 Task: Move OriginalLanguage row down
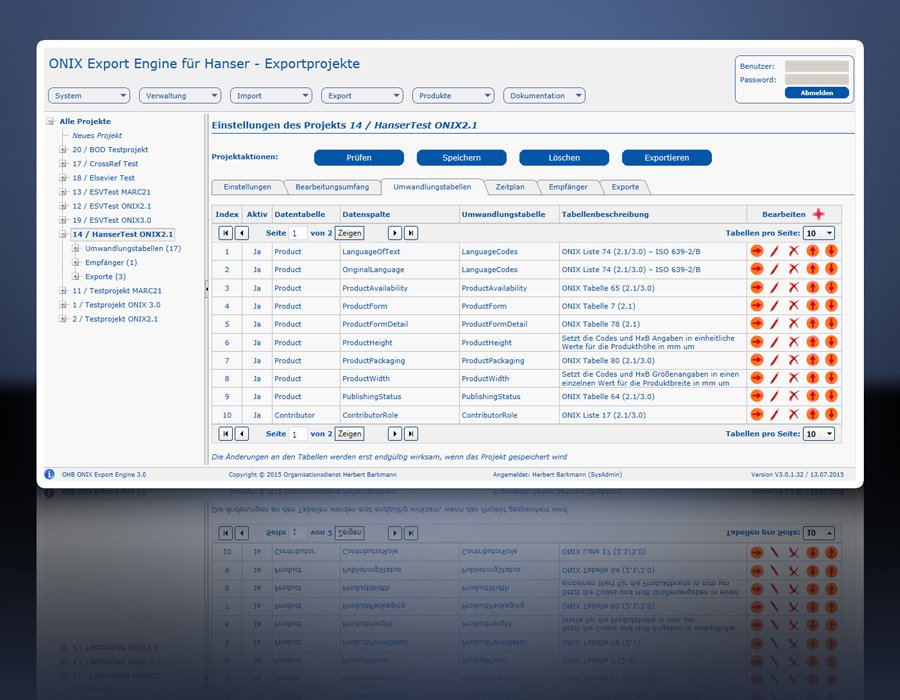tap(831, 269)
